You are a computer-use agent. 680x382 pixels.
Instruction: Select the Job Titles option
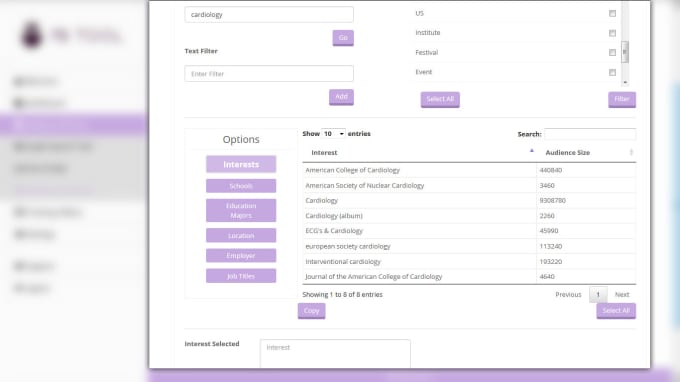(x=241, y=276)
